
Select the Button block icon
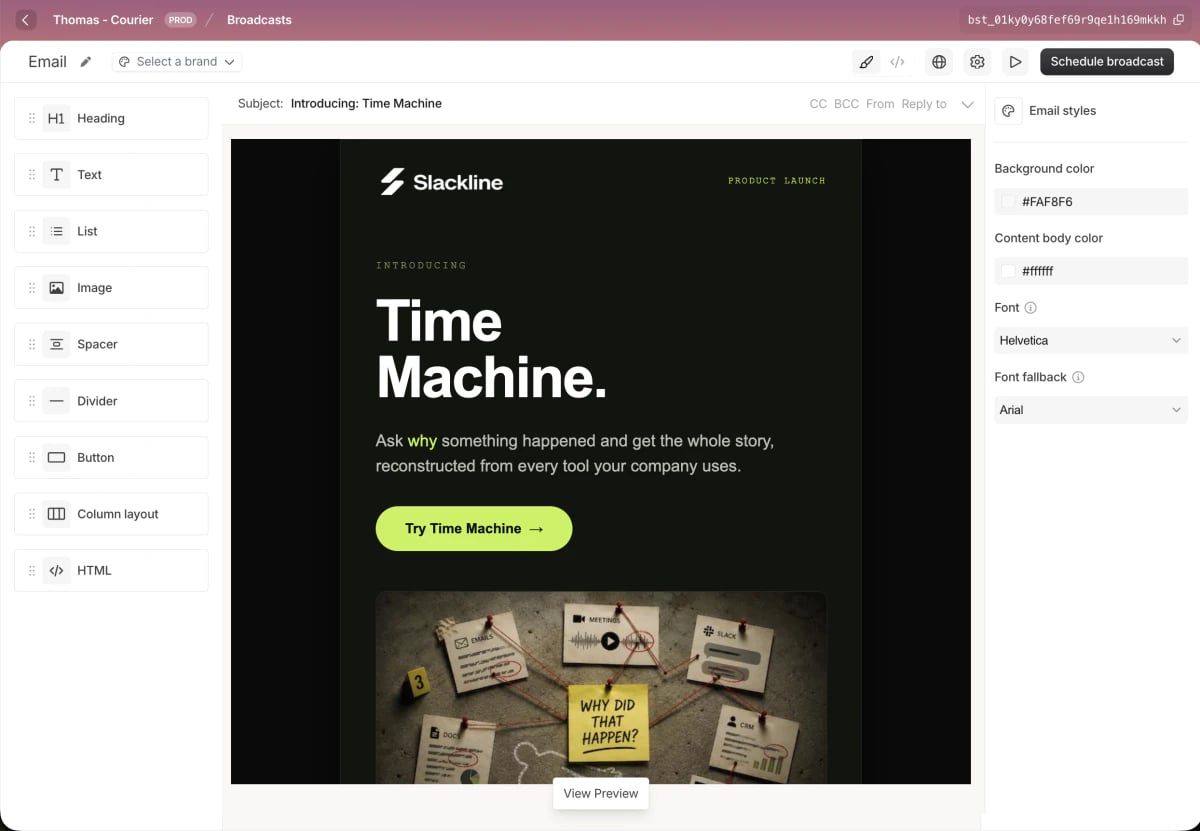[57, 457]
